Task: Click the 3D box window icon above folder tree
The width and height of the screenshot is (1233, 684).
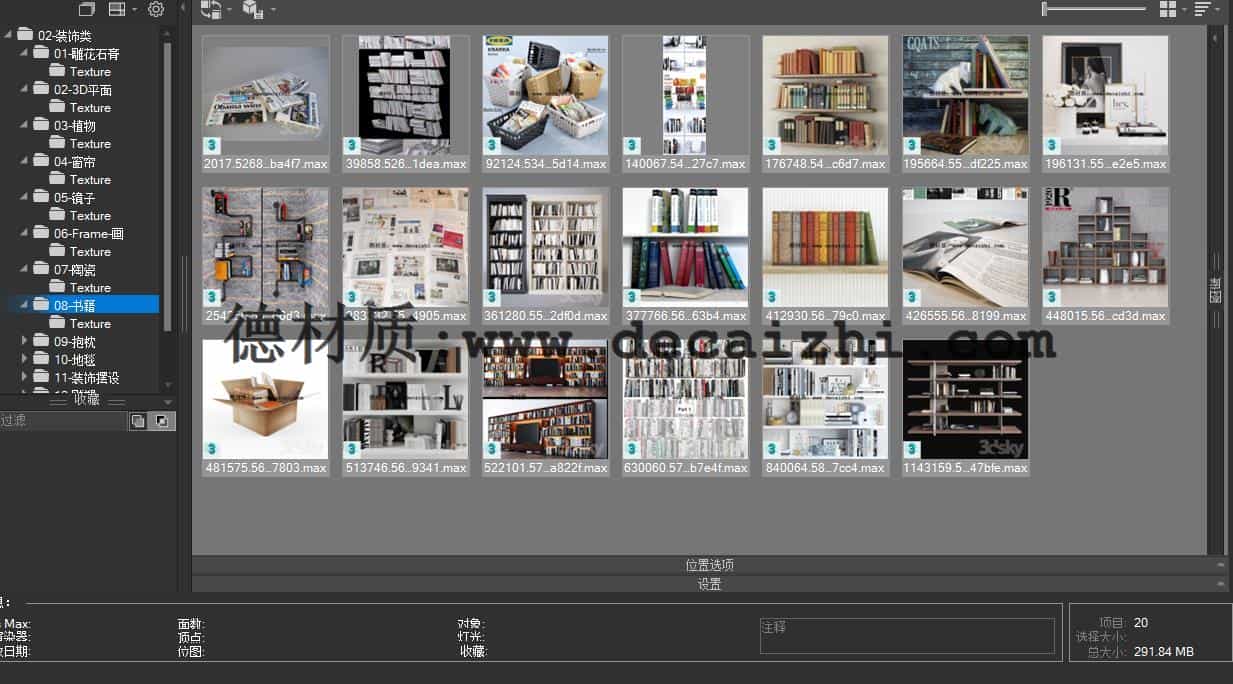Action: point(87,10)
